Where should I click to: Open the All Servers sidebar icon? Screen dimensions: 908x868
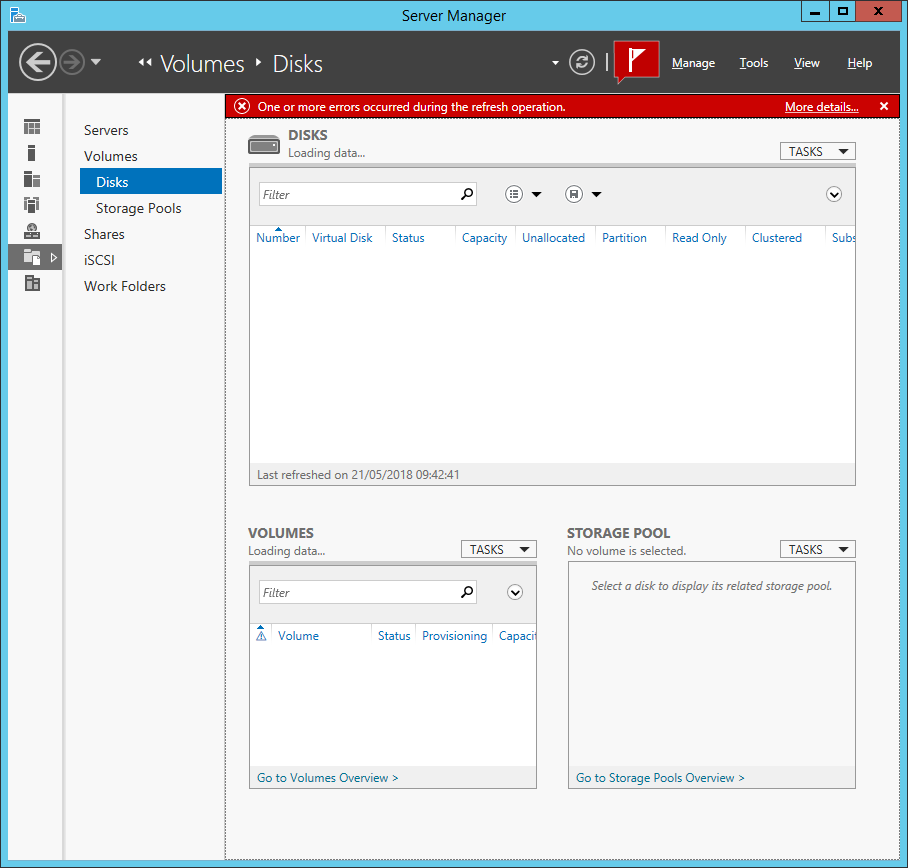[x=32, y=179]
